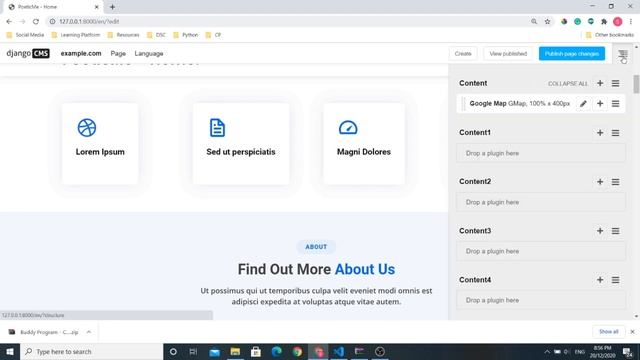Click Drop a plugin here under Content1
This screenshot has height=360, width=640.
[541, 153]
